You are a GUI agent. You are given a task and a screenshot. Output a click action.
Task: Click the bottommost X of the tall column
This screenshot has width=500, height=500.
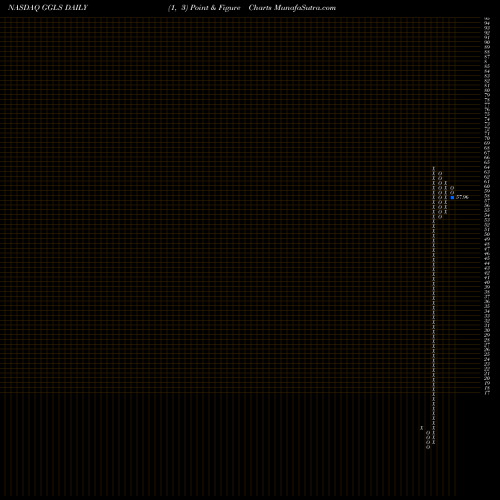click(434, 442)
